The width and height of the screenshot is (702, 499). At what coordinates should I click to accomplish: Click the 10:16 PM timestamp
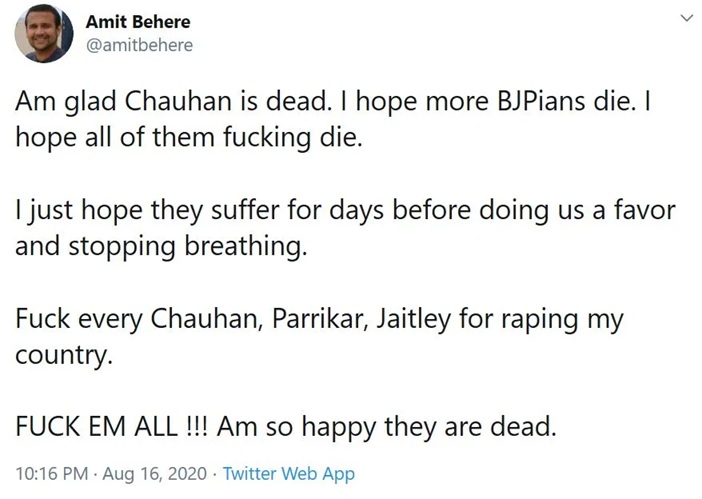(50, 473)
